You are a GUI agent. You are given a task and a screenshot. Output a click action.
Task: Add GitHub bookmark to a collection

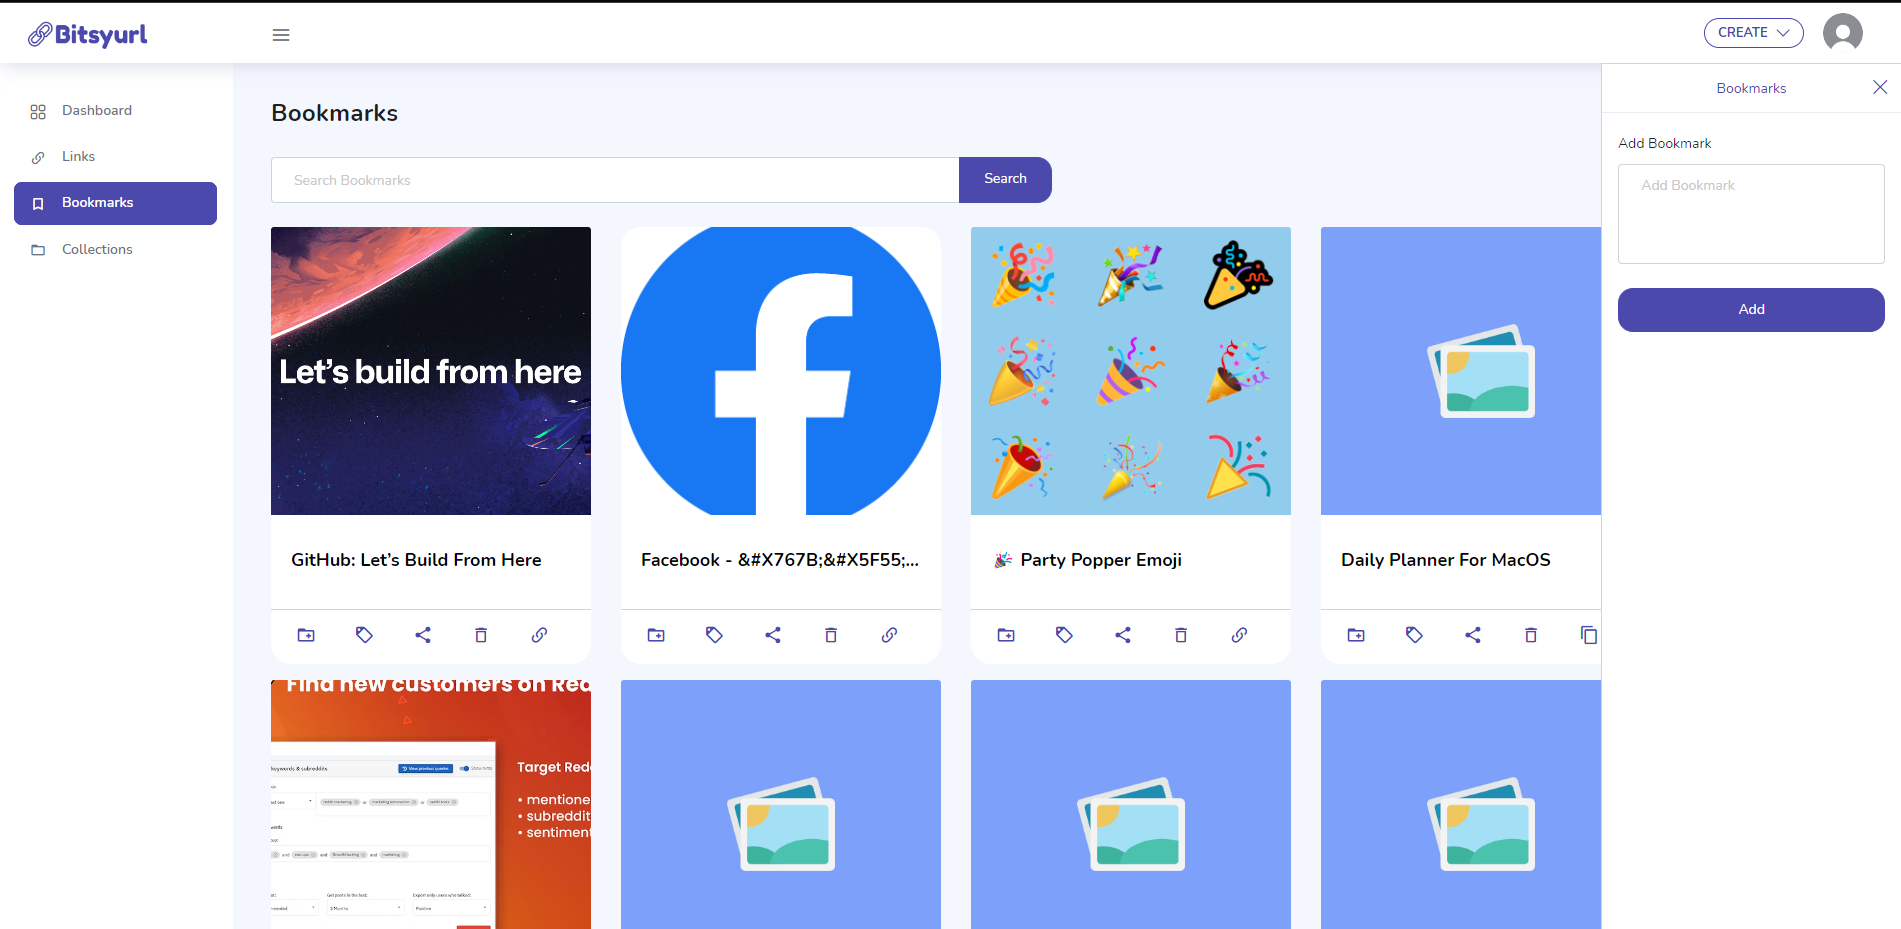tap(306, 635)
